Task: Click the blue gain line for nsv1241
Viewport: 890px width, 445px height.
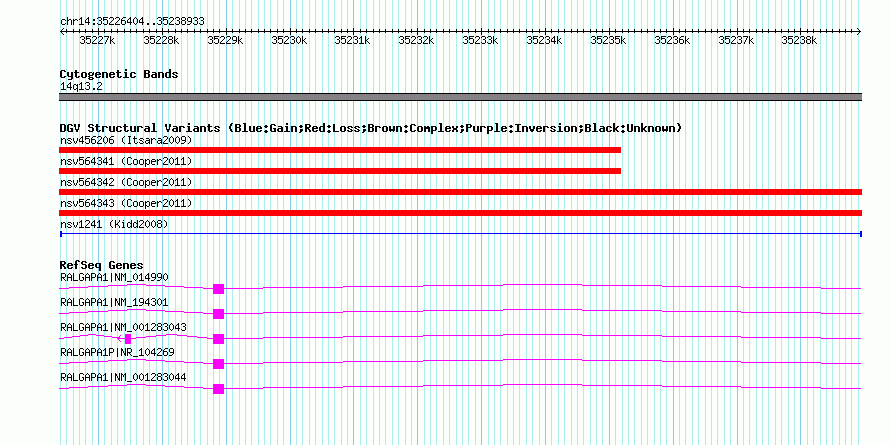Action: (460, 234)
